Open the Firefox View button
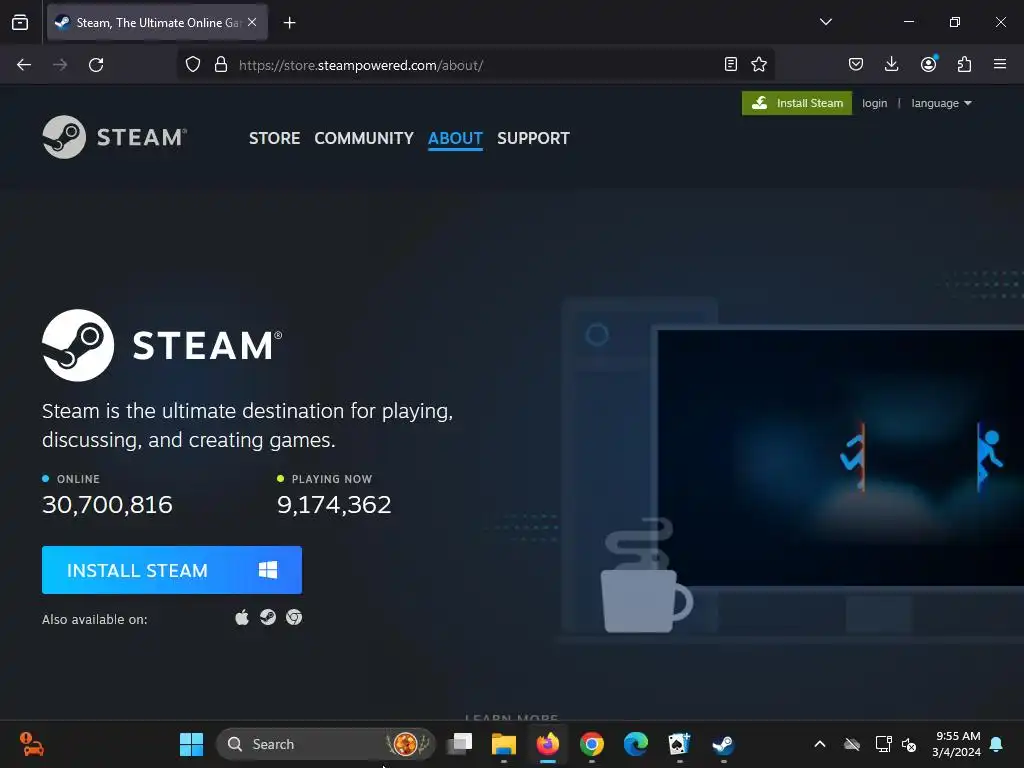This screenshot has height=768, width=1024. point(20,22)
